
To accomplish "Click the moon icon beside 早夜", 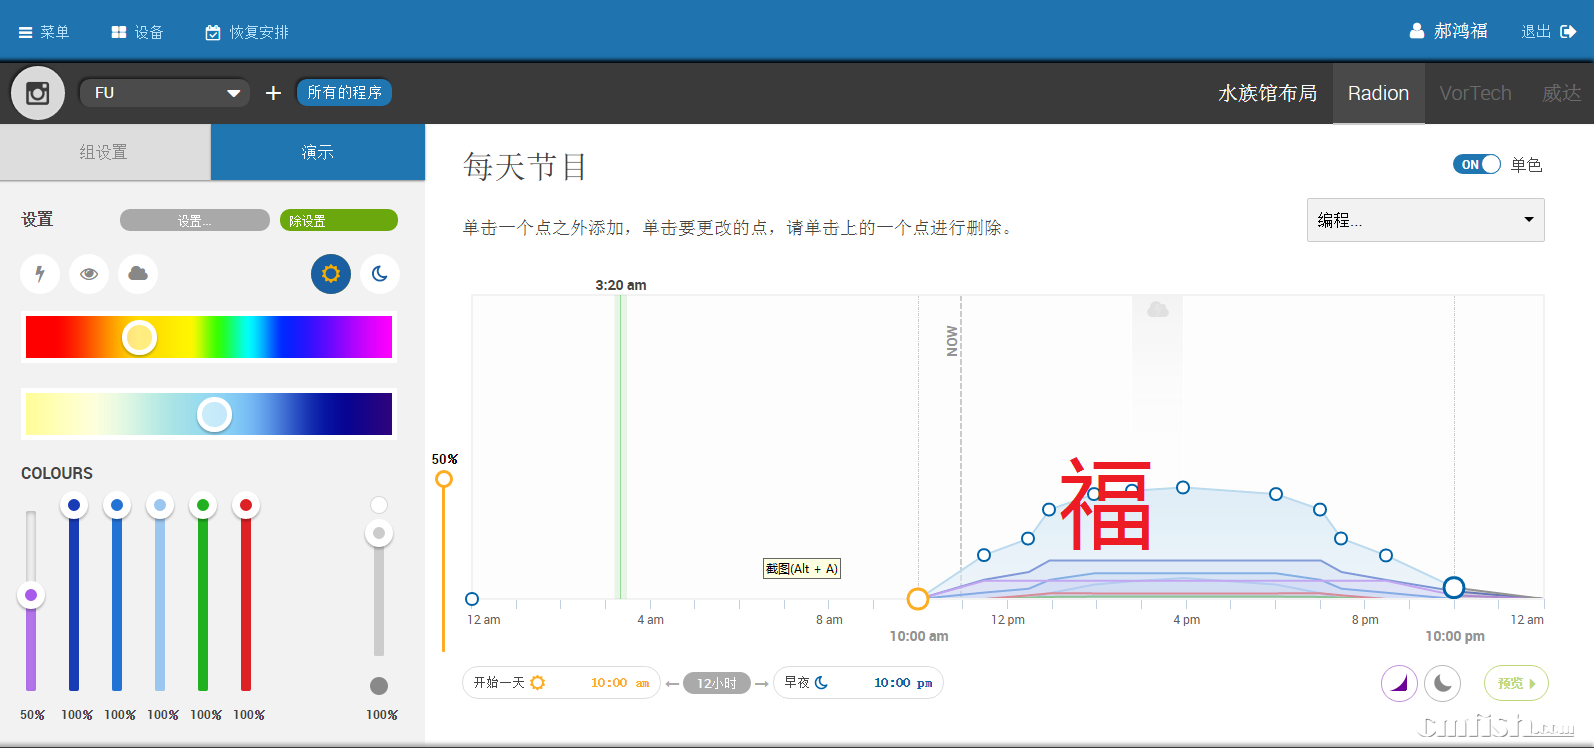I will click(x=822, y=683).
